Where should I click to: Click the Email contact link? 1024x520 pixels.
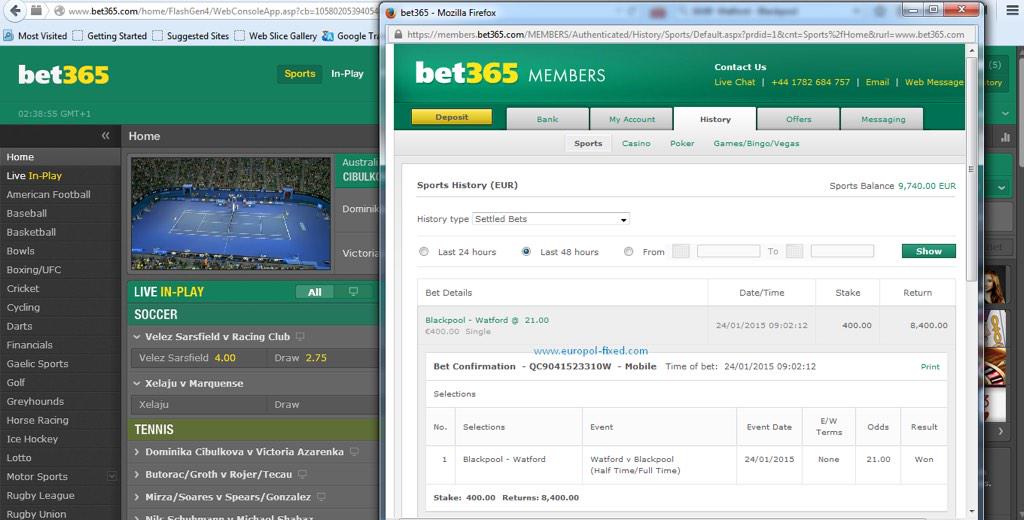coord(877,82)
